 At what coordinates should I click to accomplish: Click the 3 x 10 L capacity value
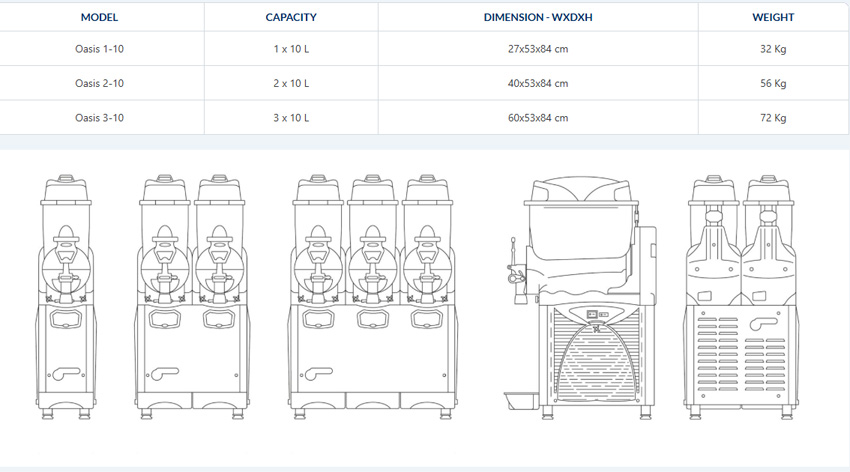pyautogui.click(x=291, y=118)
